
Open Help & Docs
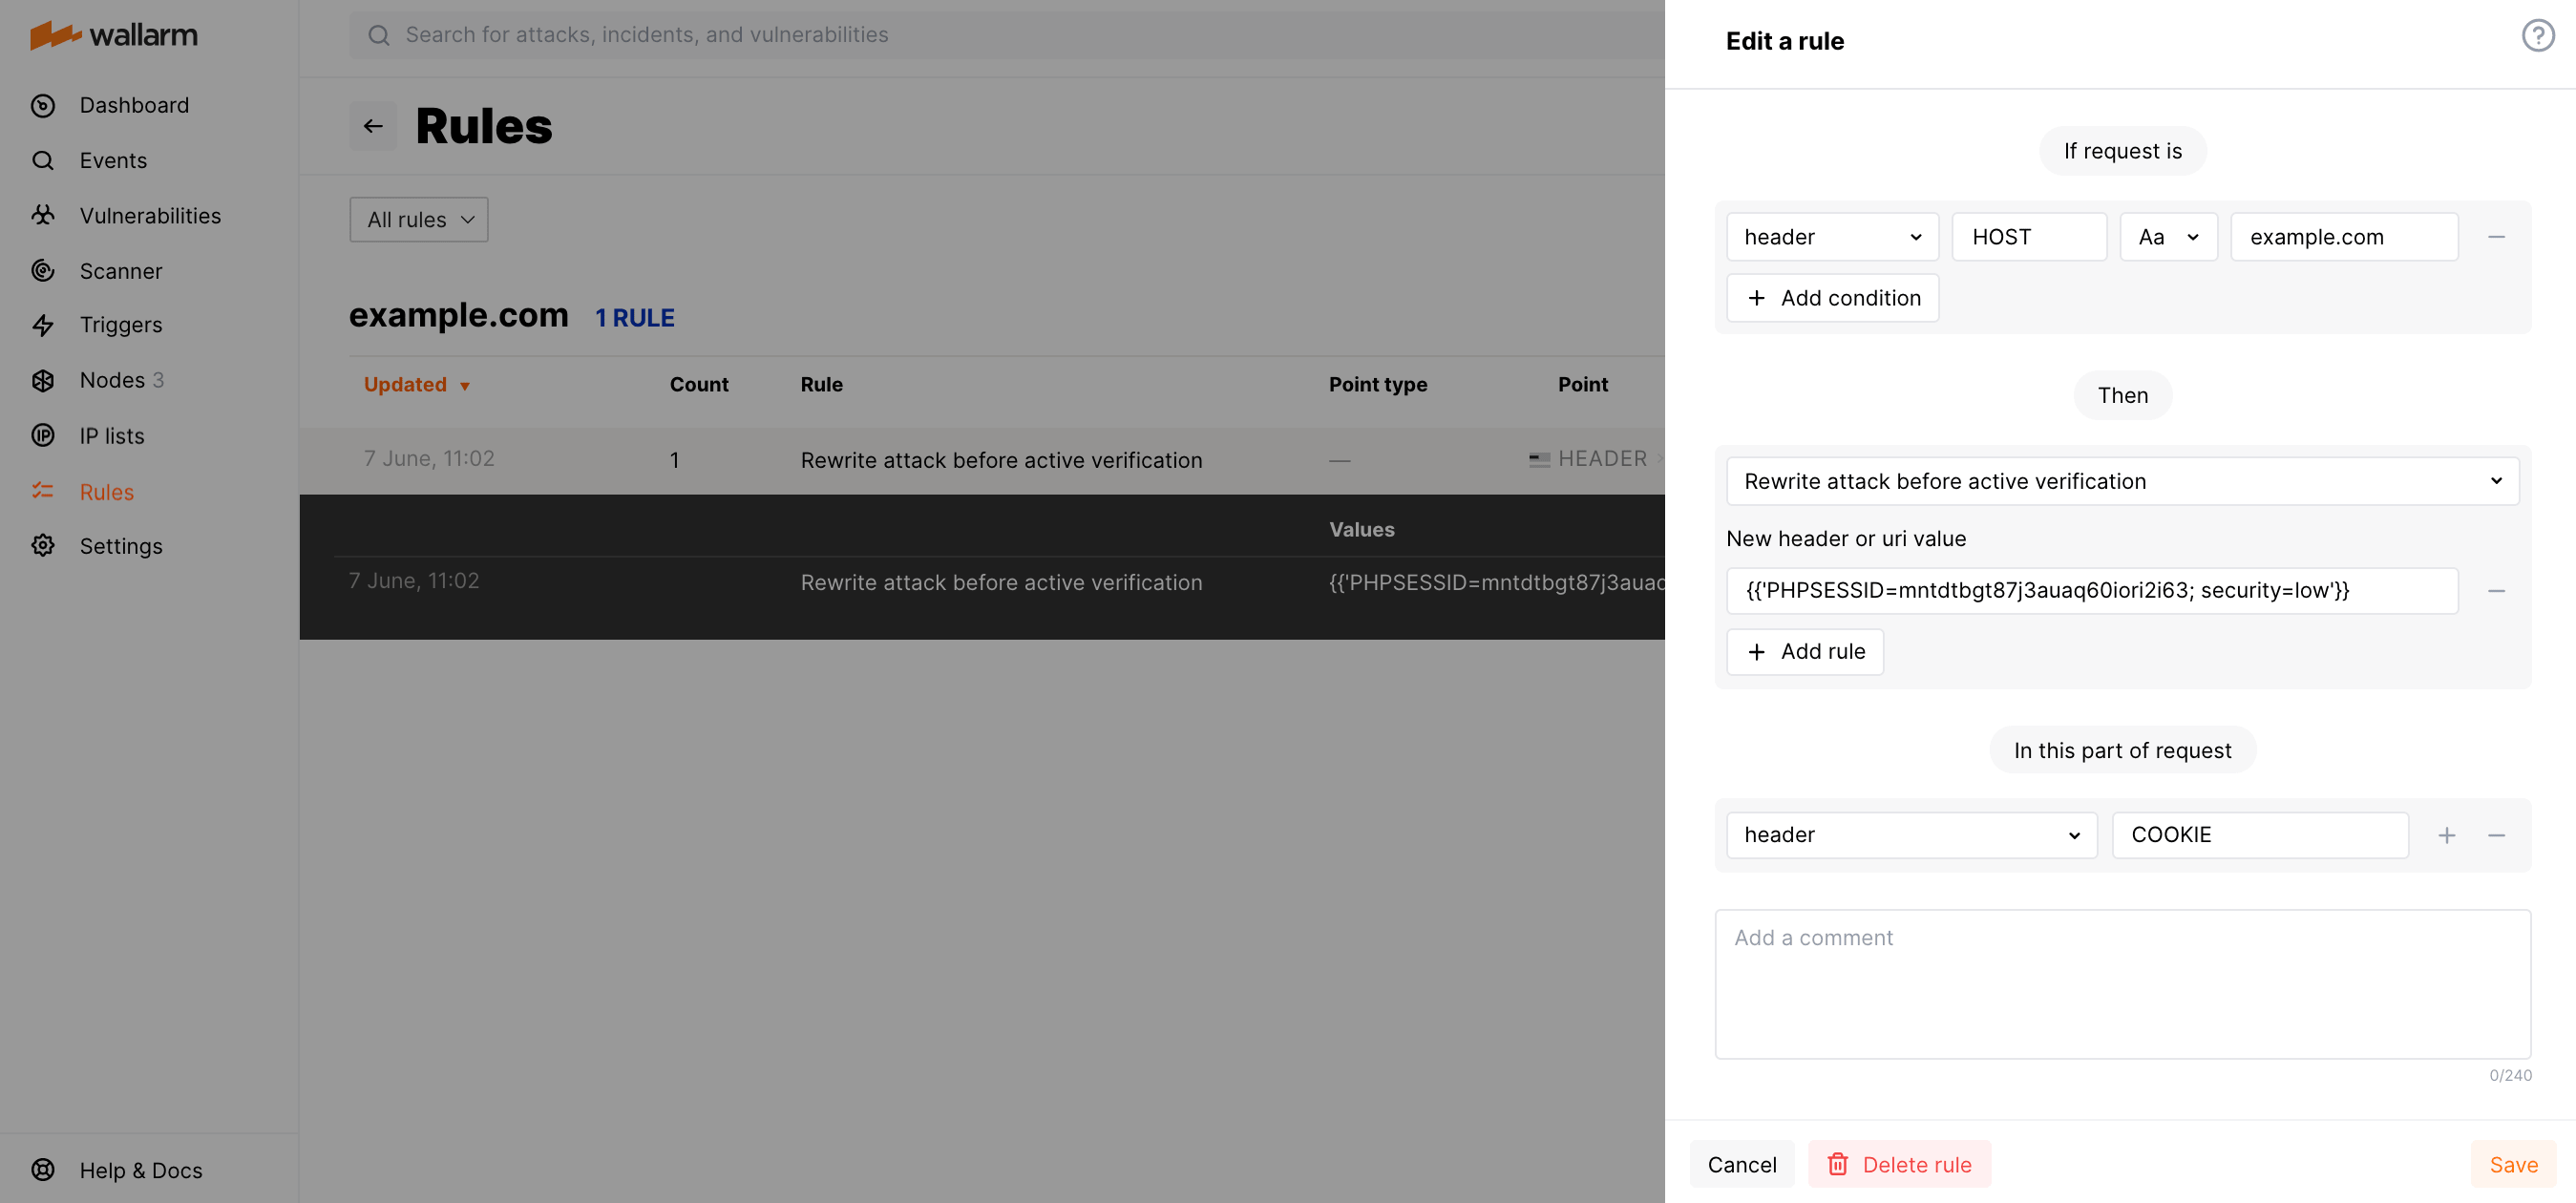point(140,1169)
